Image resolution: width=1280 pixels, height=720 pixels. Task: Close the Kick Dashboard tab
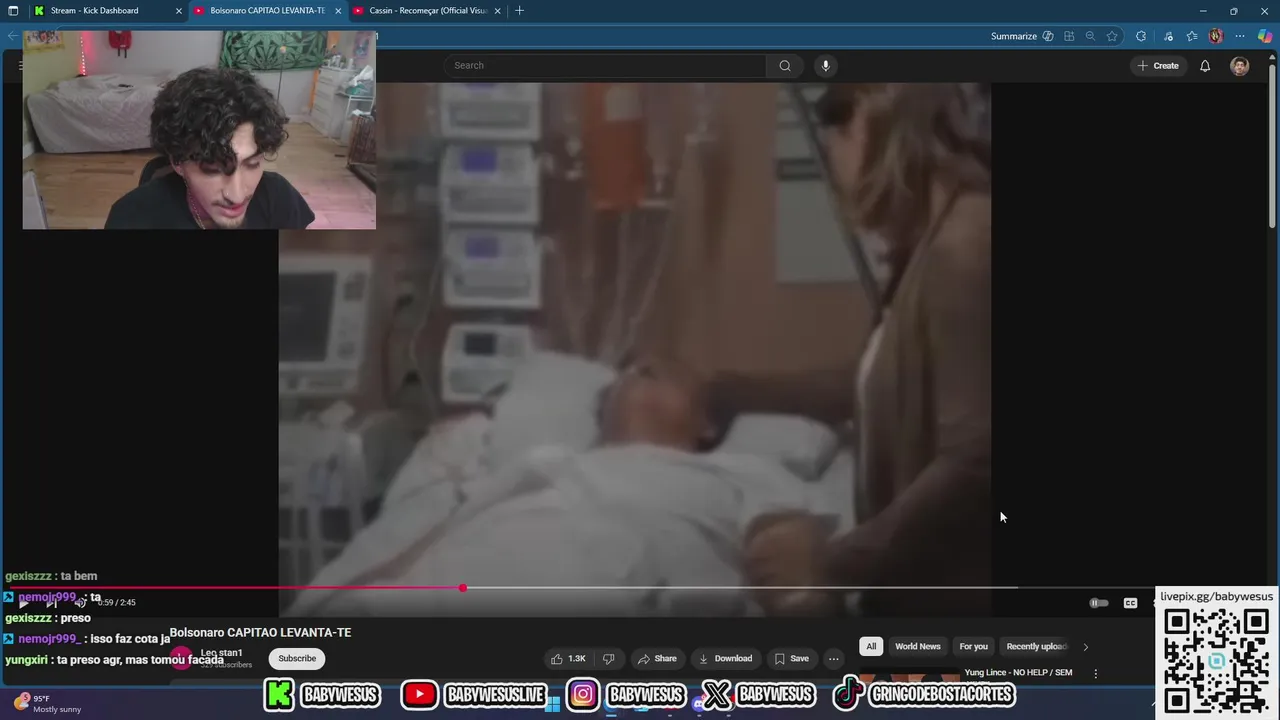click(179, 11)
